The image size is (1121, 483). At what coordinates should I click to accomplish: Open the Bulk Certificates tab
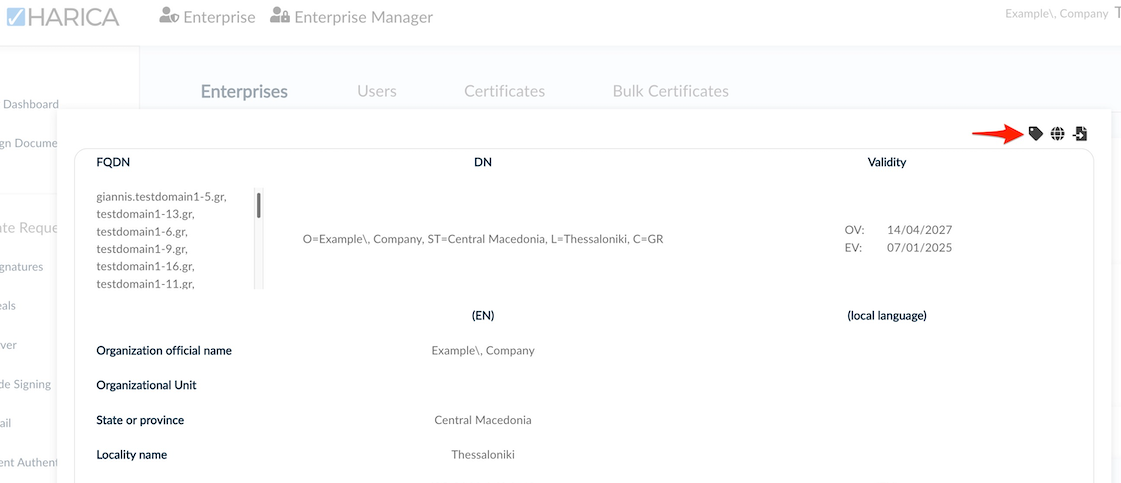670,91
